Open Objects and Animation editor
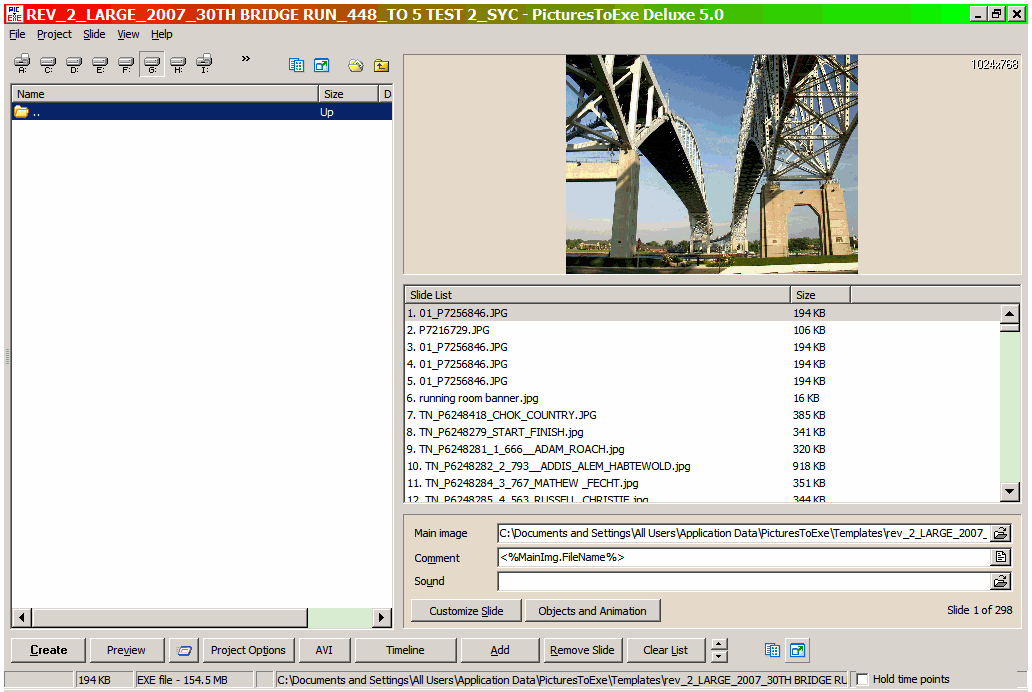Image resolution: width=1032 pixels, height=692 pixels. [592, 611]
